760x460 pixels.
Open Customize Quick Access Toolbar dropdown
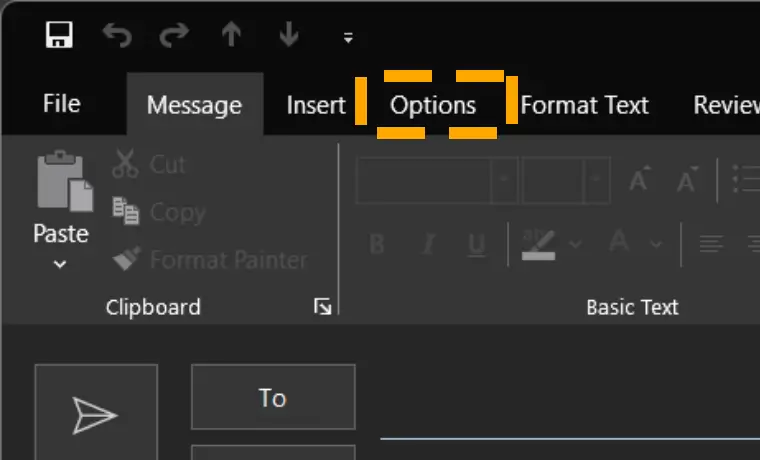point(348,38)
